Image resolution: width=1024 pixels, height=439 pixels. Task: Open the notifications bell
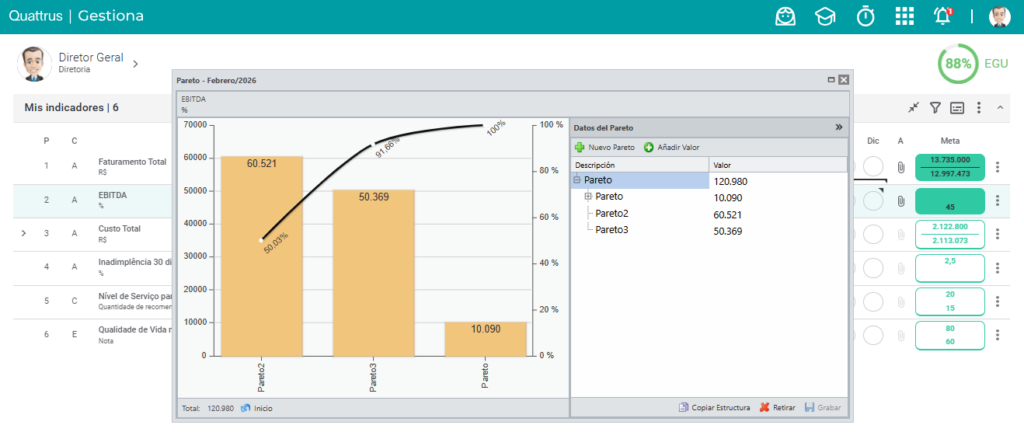(942, 16)
